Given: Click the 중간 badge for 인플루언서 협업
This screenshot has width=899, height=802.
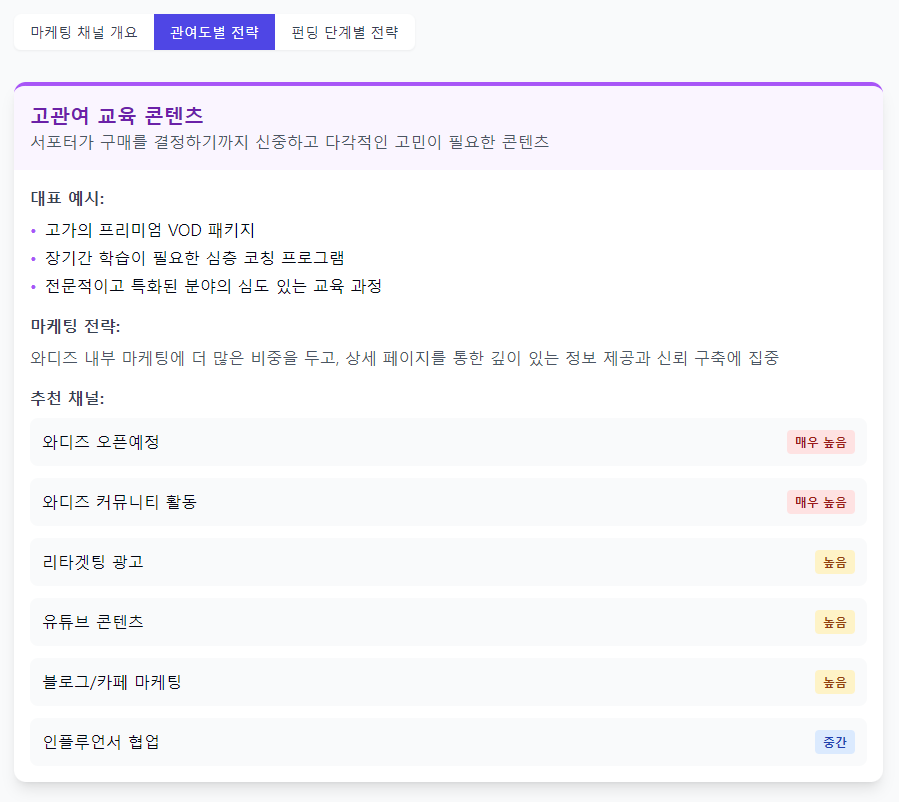Looking at the screenshot, I should (x=835, y=742).
